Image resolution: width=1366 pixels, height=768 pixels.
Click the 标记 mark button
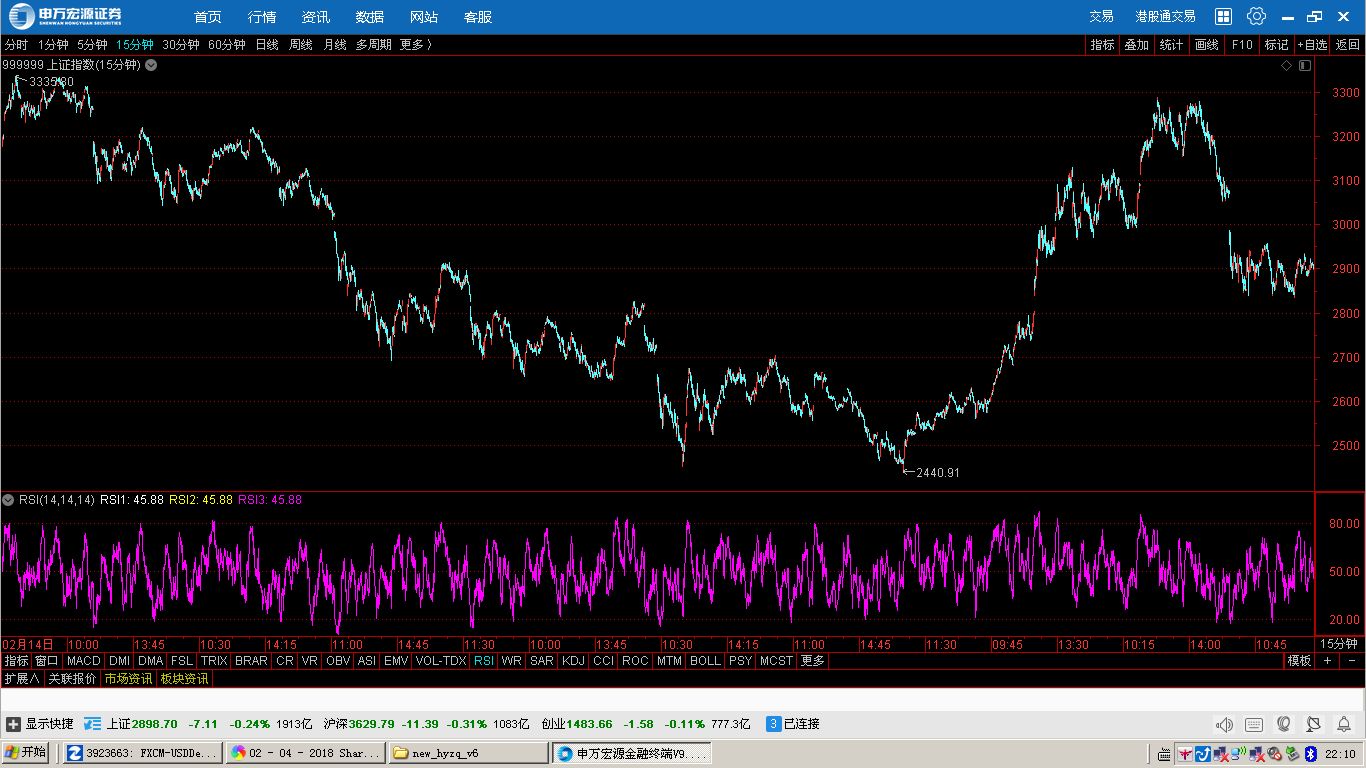coord(1277,45)
